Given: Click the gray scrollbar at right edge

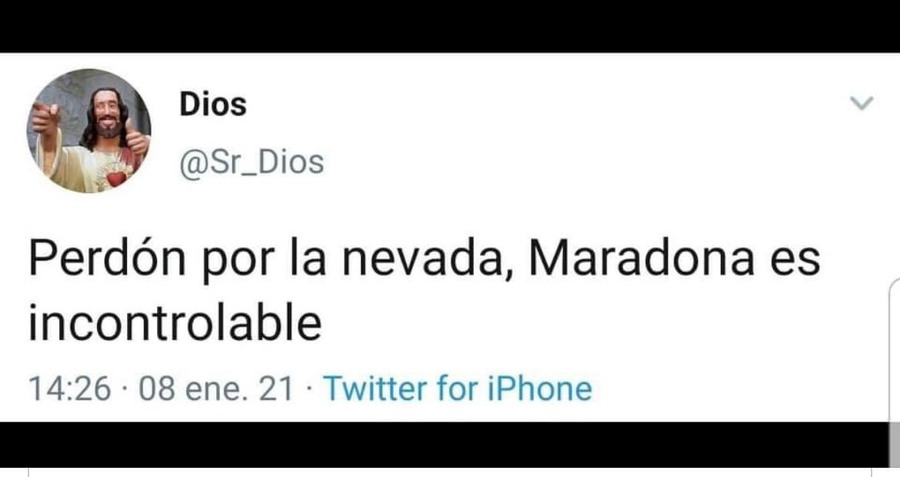Looking at the screenshot, I should pos(894,444).
